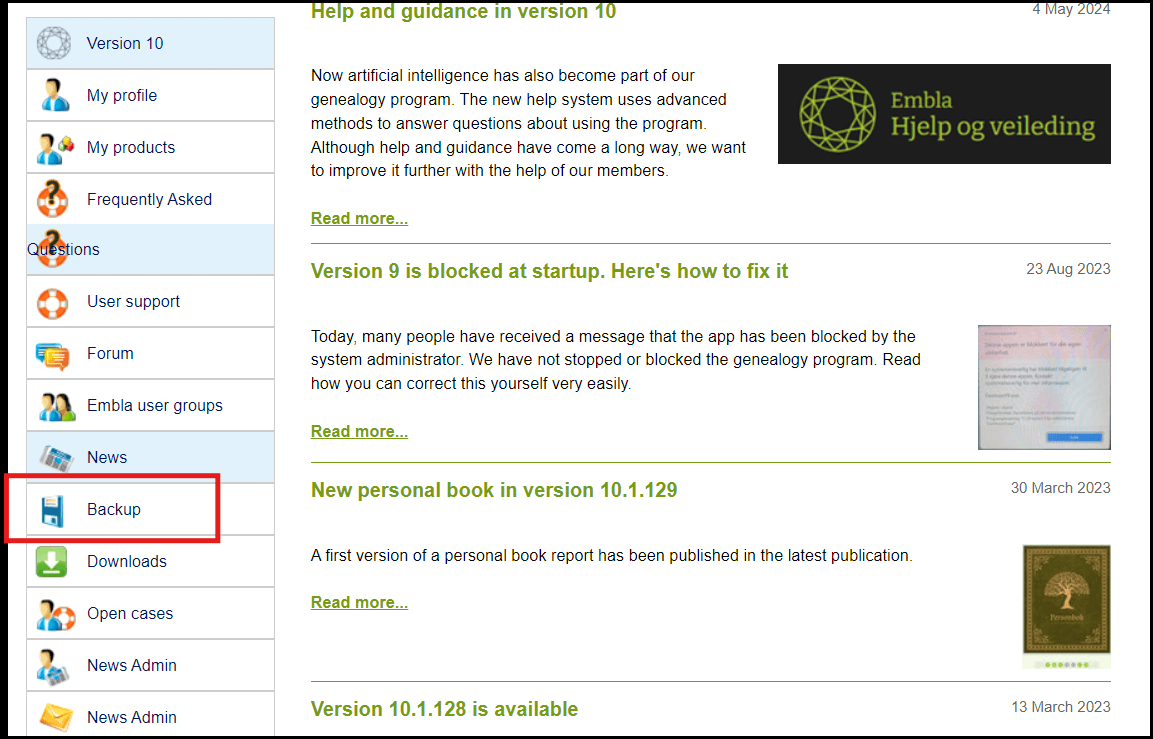Follow Read more under Version 9 blocked article
This screenshot has width=1153, height=739.
(359, 431)
